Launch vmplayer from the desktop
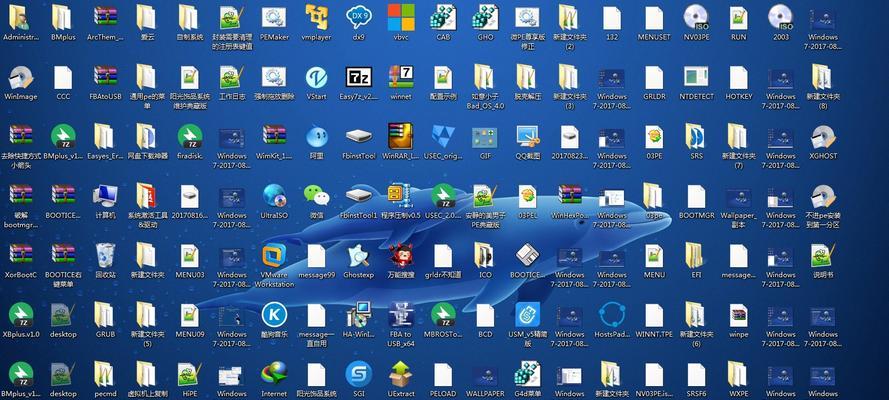889x400 pixels. click(x=316, y=18)
